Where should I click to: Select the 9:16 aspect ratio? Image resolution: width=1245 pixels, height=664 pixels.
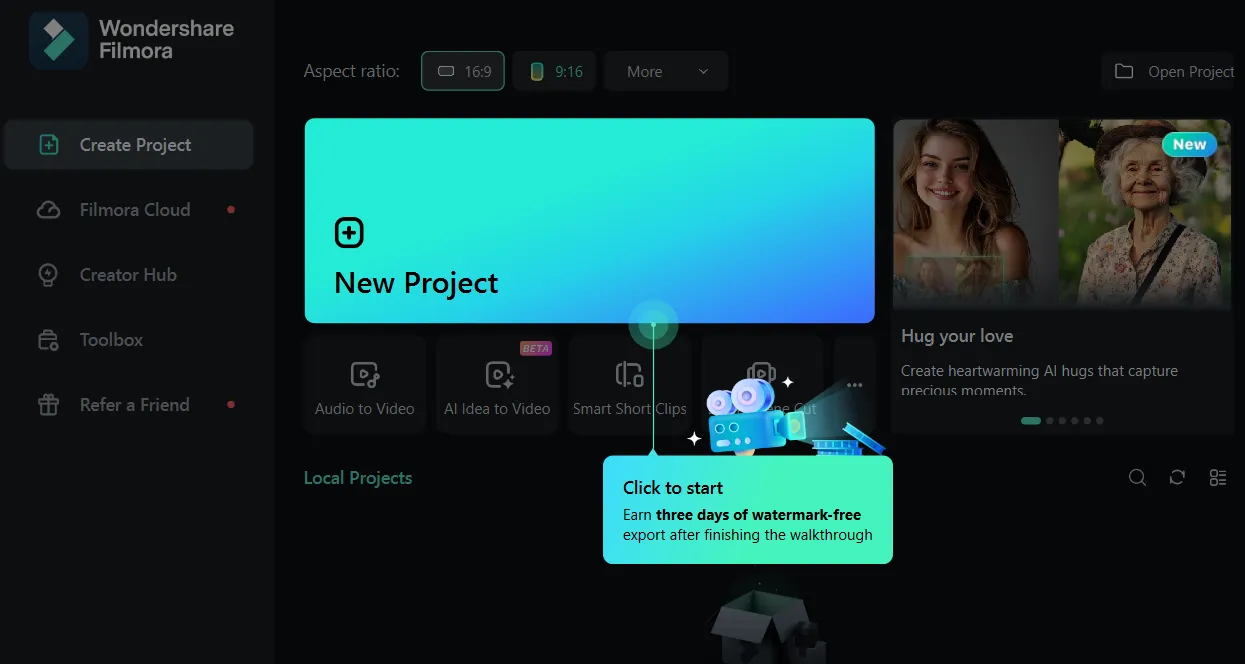pos(555,71)
